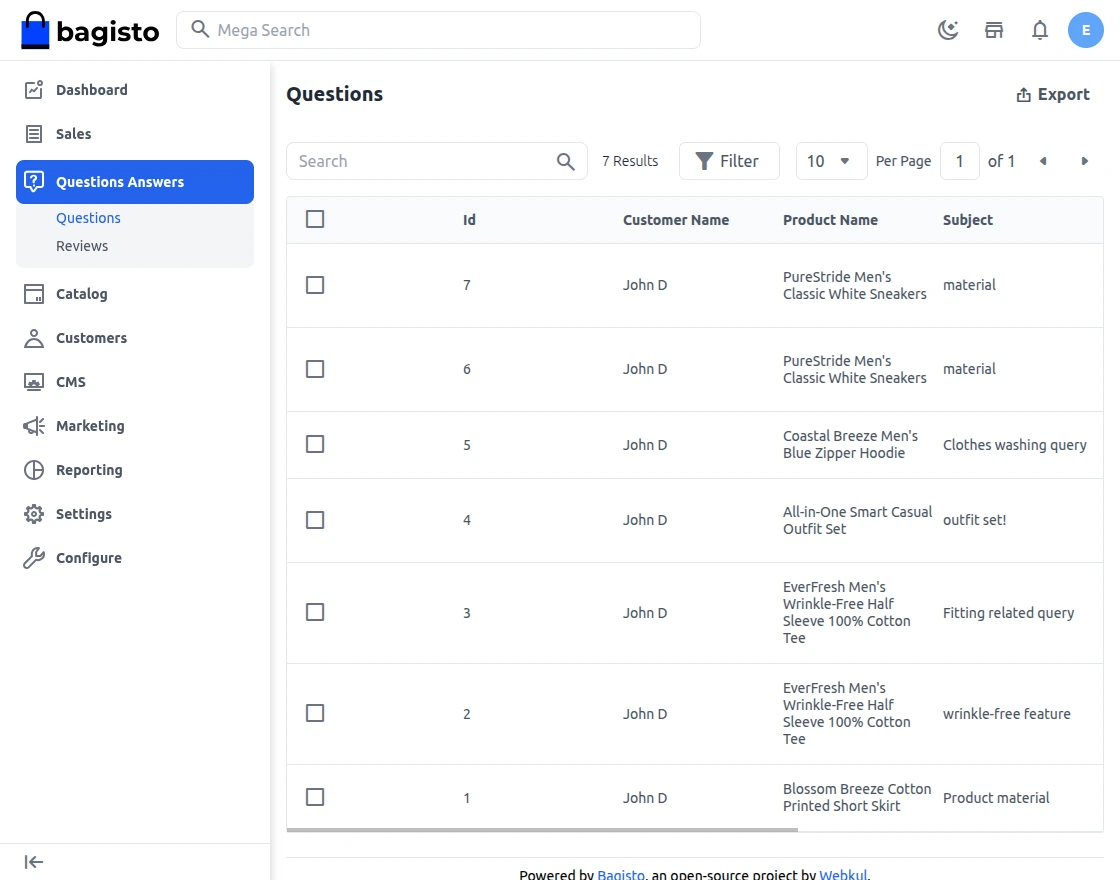The image size is (1120, 880).
Task: Go to next page arrow
Action: [x=1084, y=161]
